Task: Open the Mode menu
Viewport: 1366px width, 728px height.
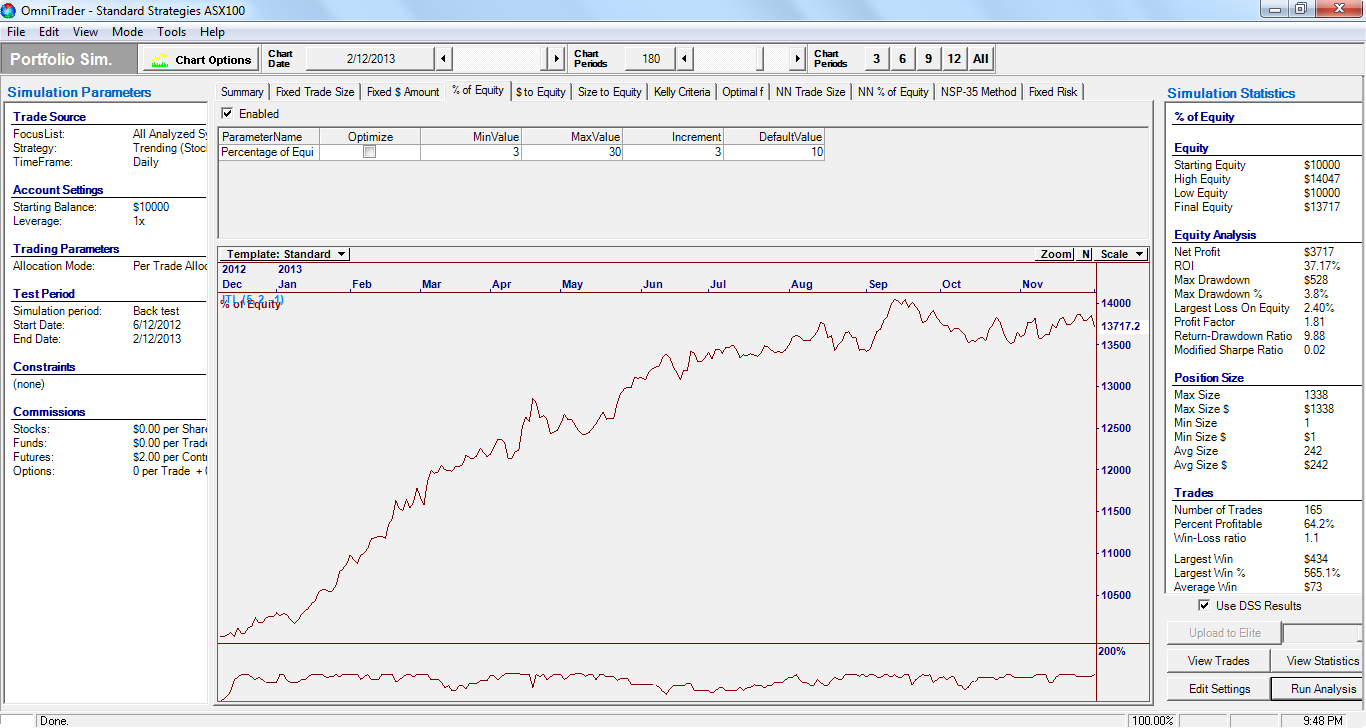Action: tap(127, 32)
